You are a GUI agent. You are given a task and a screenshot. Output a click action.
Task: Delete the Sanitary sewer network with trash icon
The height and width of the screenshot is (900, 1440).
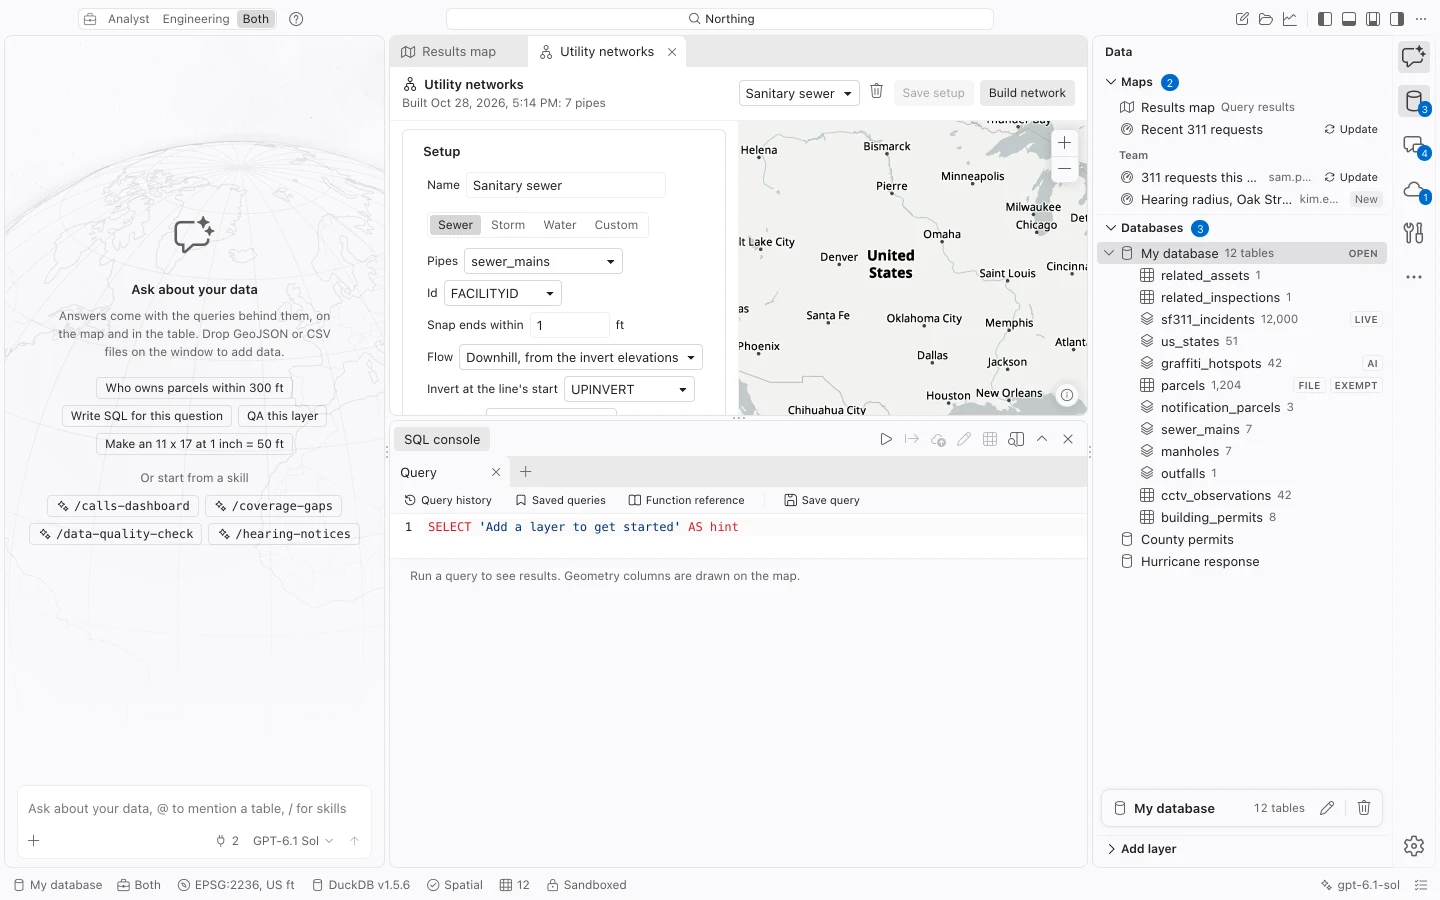click(x=876, y=92)
